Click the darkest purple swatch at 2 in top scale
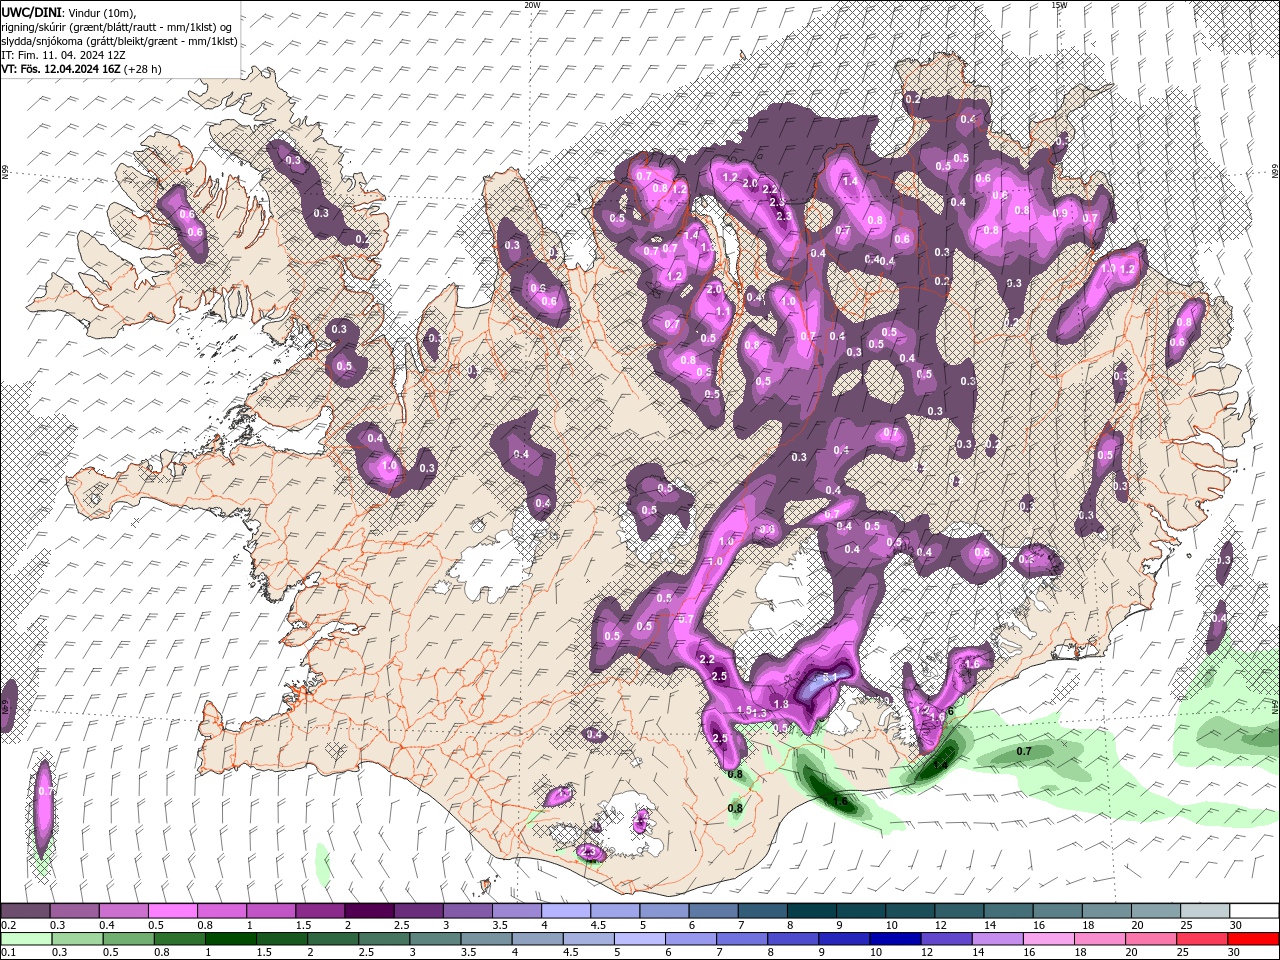This screenshot has height=960, width=1280. (x=369, y=911)
